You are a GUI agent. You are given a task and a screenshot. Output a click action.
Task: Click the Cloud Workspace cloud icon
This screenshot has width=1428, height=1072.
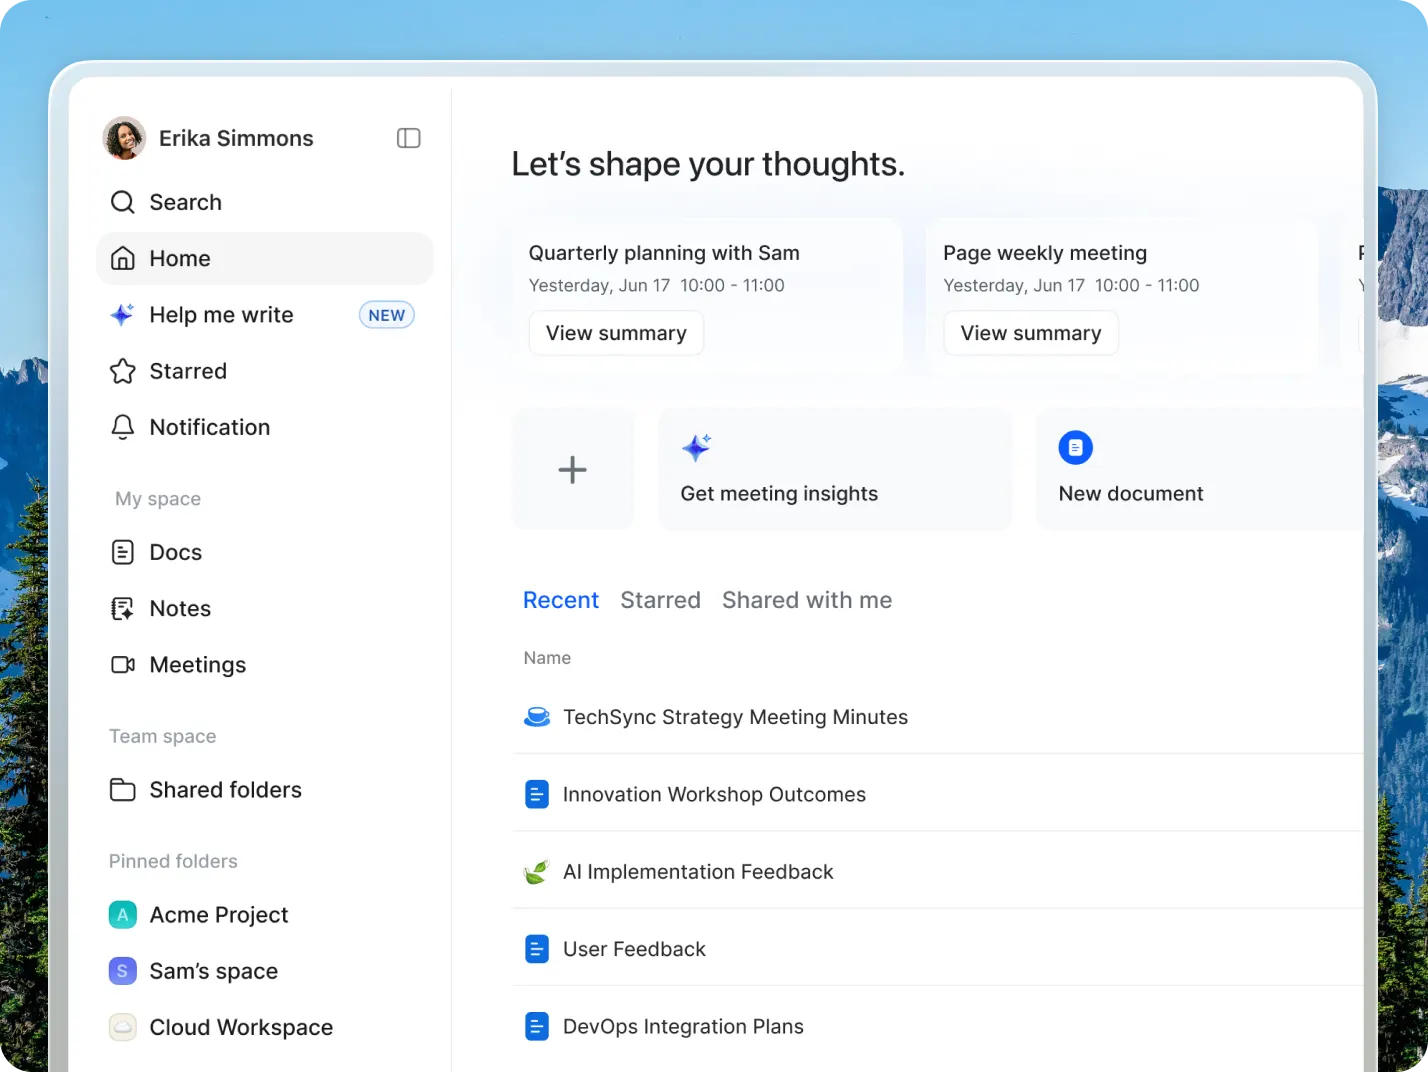point(122,1027)
